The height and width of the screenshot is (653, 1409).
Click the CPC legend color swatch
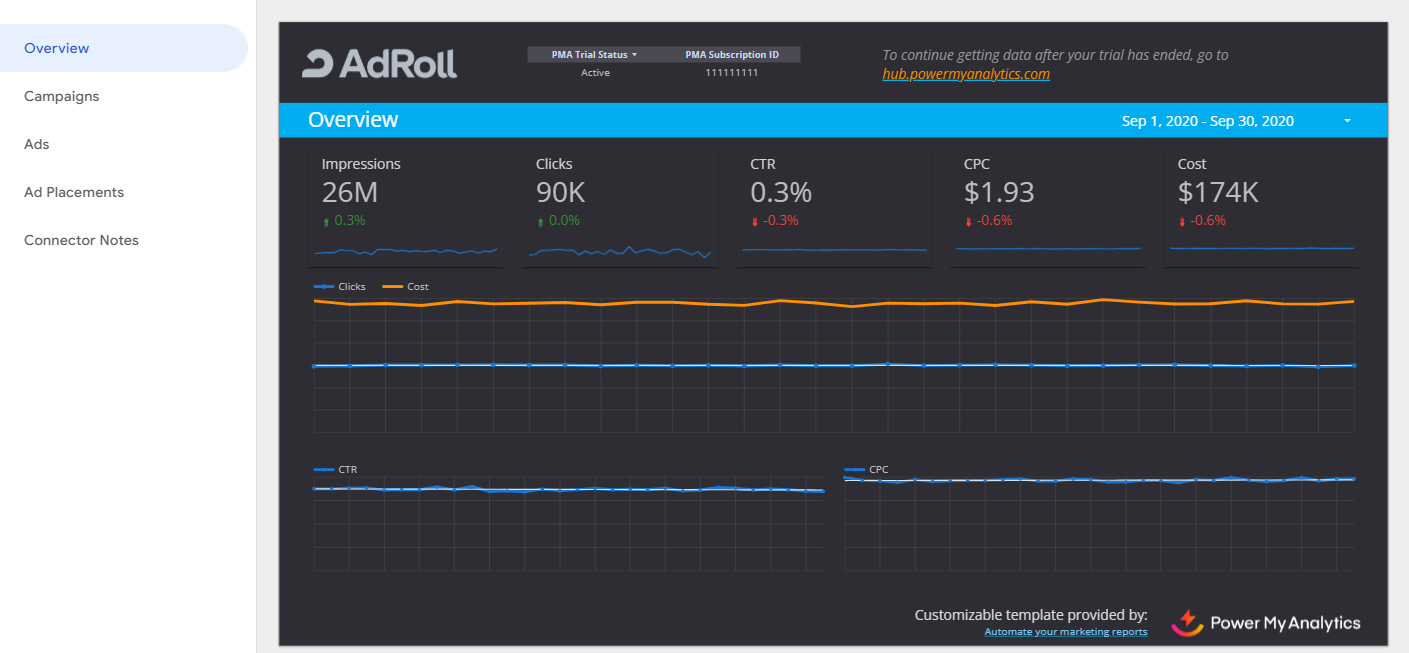pos(854,469)
